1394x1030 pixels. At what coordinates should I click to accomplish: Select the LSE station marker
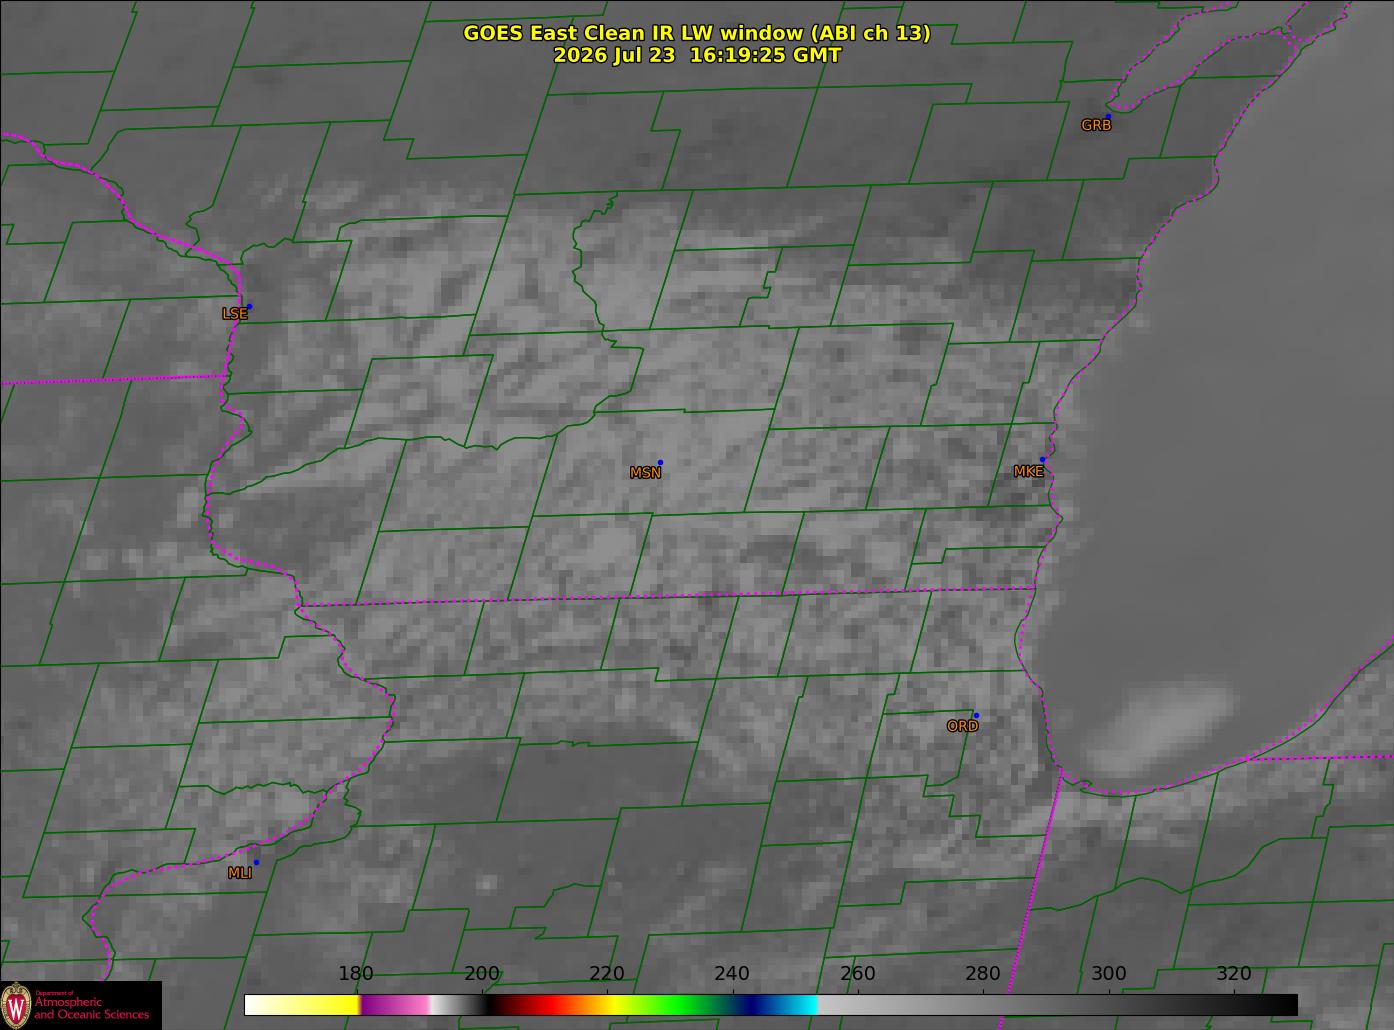pos(249,306)
